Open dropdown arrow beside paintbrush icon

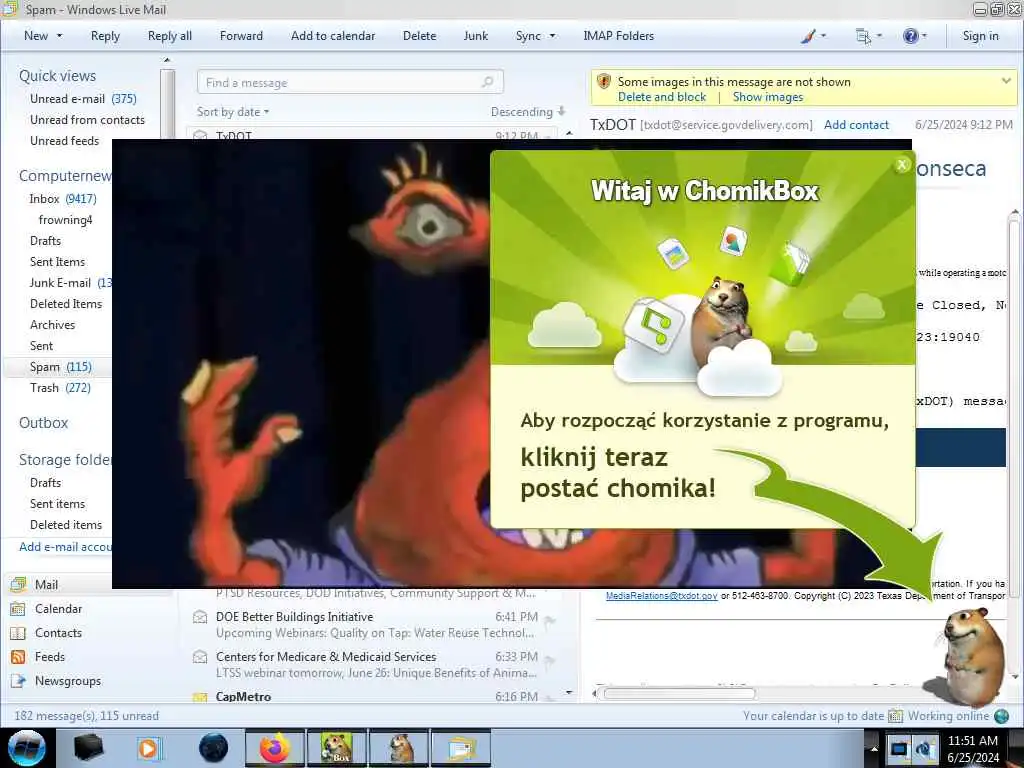(x=824, y=36)
